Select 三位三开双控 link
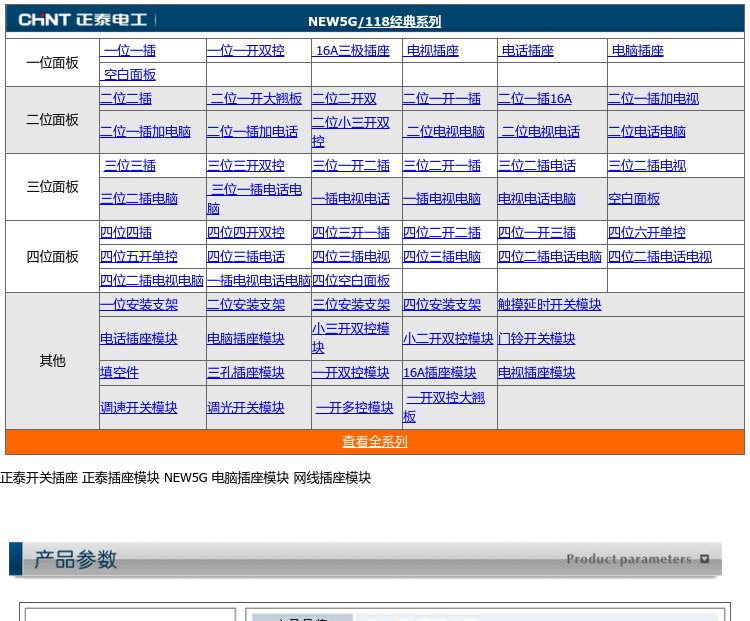 [x=246, y=166]
